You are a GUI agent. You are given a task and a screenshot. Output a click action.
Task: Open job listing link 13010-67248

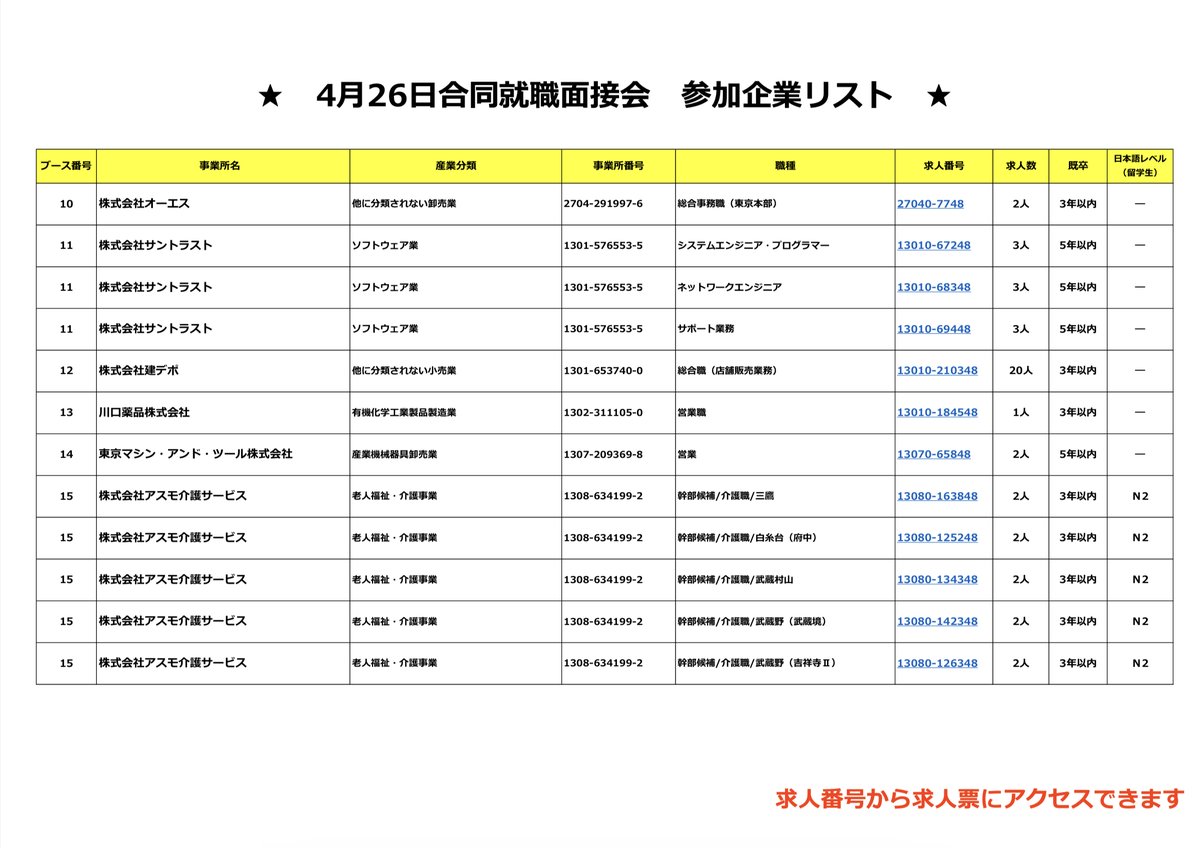point(933,246)
